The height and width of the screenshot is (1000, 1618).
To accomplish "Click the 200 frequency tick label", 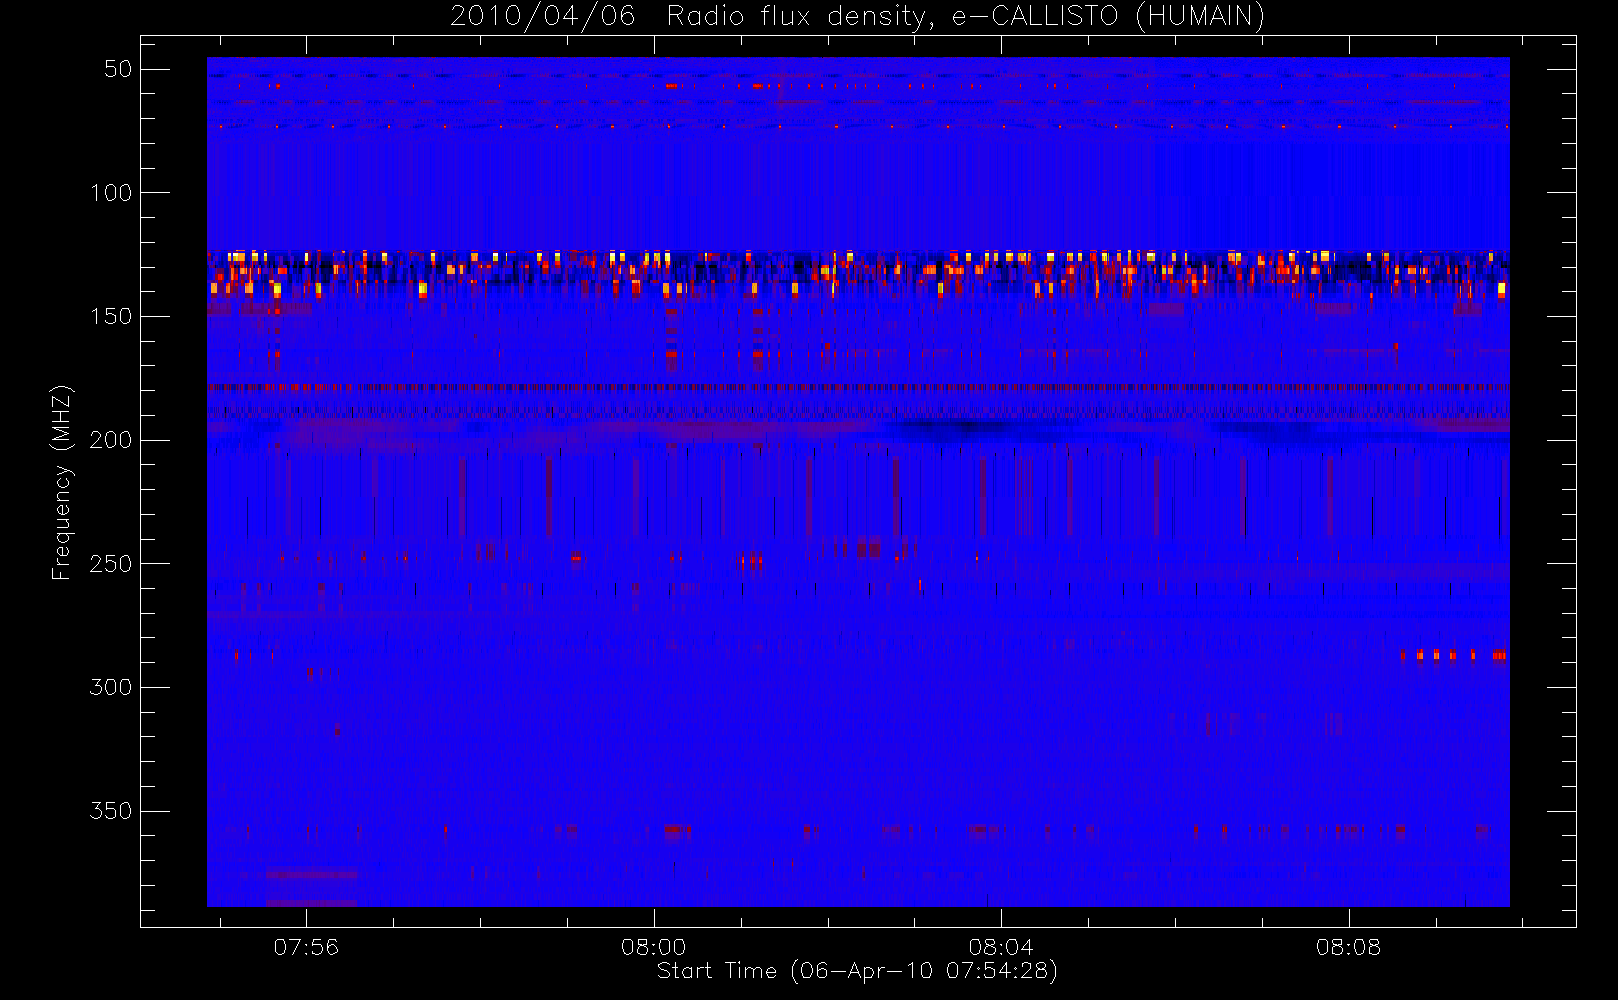I will pyautogui.click(x=111, y=440).
